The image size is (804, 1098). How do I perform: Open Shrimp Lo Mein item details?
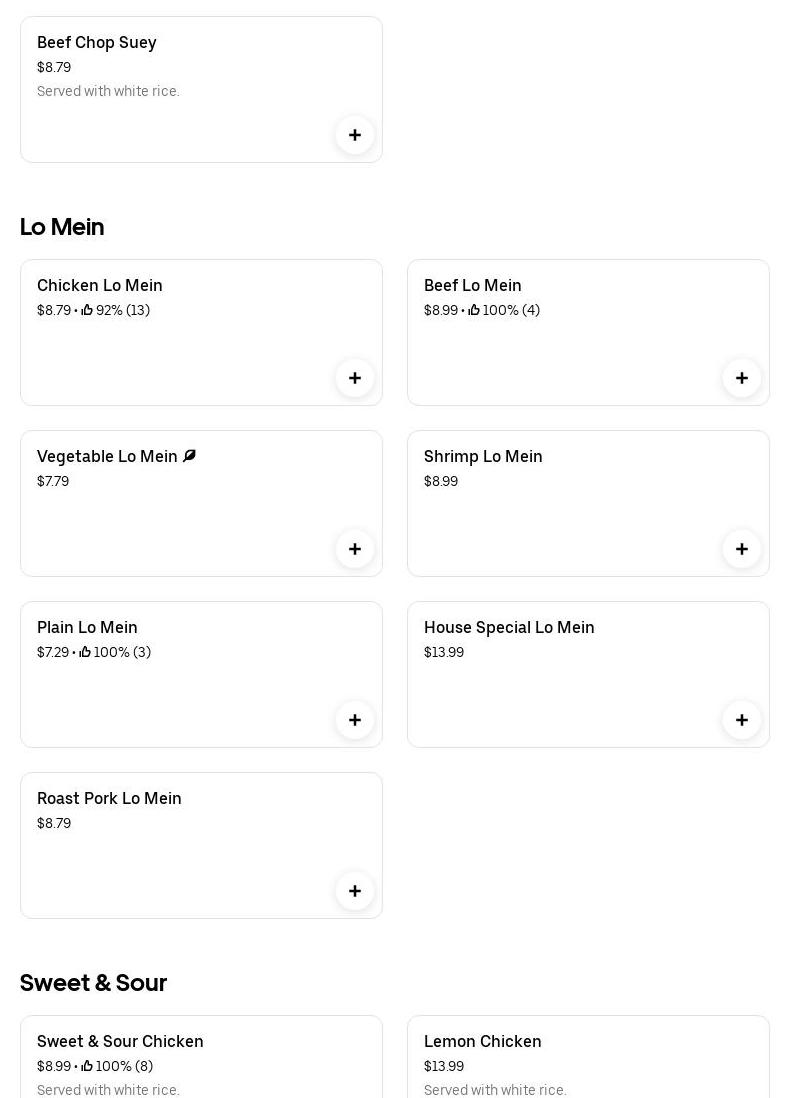483,457
